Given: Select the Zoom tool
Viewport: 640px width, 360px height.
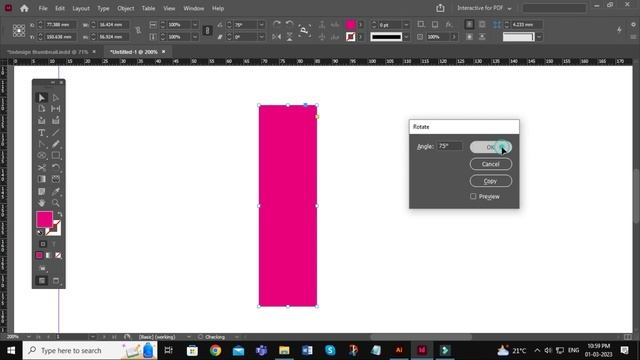Looking at the screenshot, I should click(56, 203).
